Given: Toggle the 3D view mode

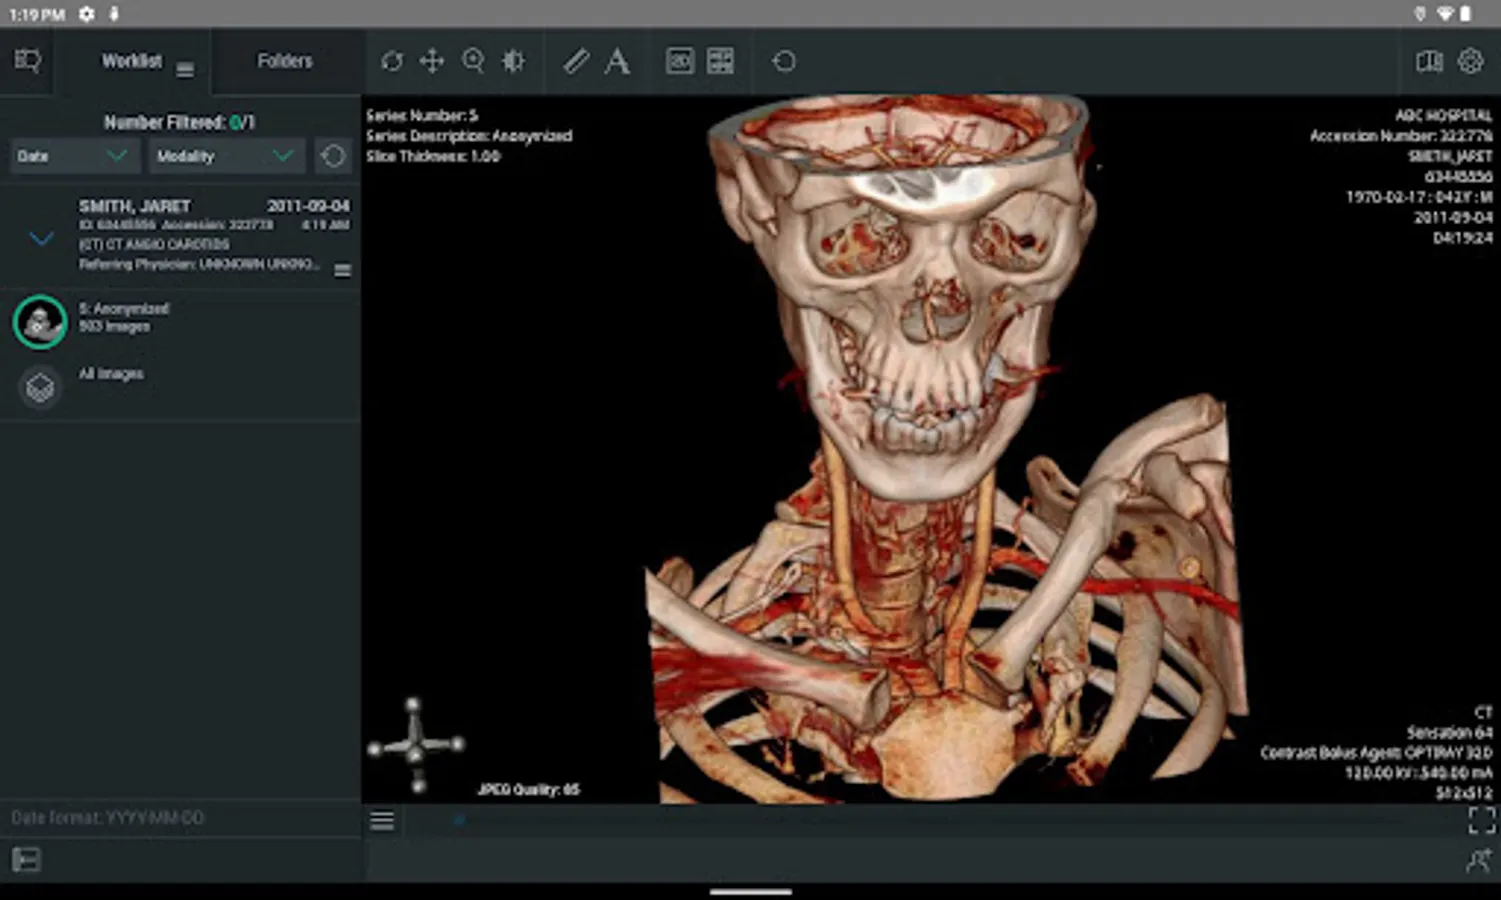Looking at the screenshot, I should pos(679,62).
